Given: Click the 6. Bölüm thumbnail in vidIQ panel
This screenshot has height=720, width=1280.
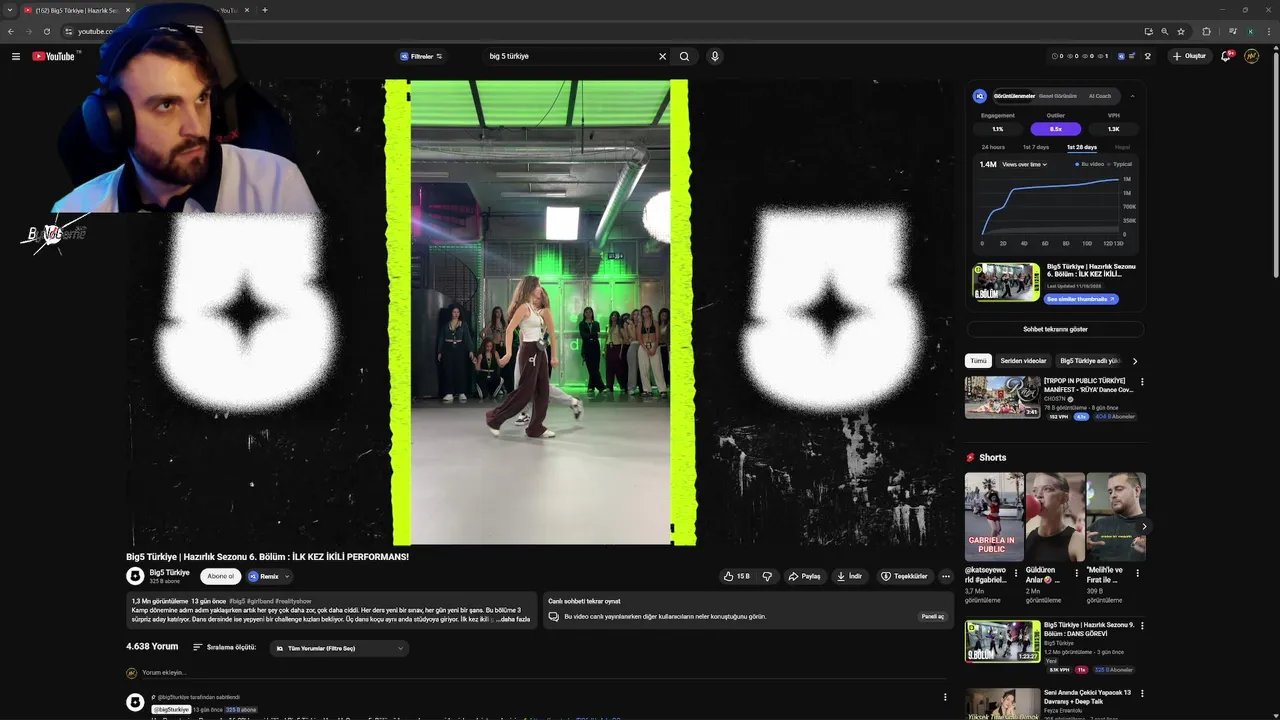Looking at the screenshot, I should pyautogui.click(x=1007, y=282).
